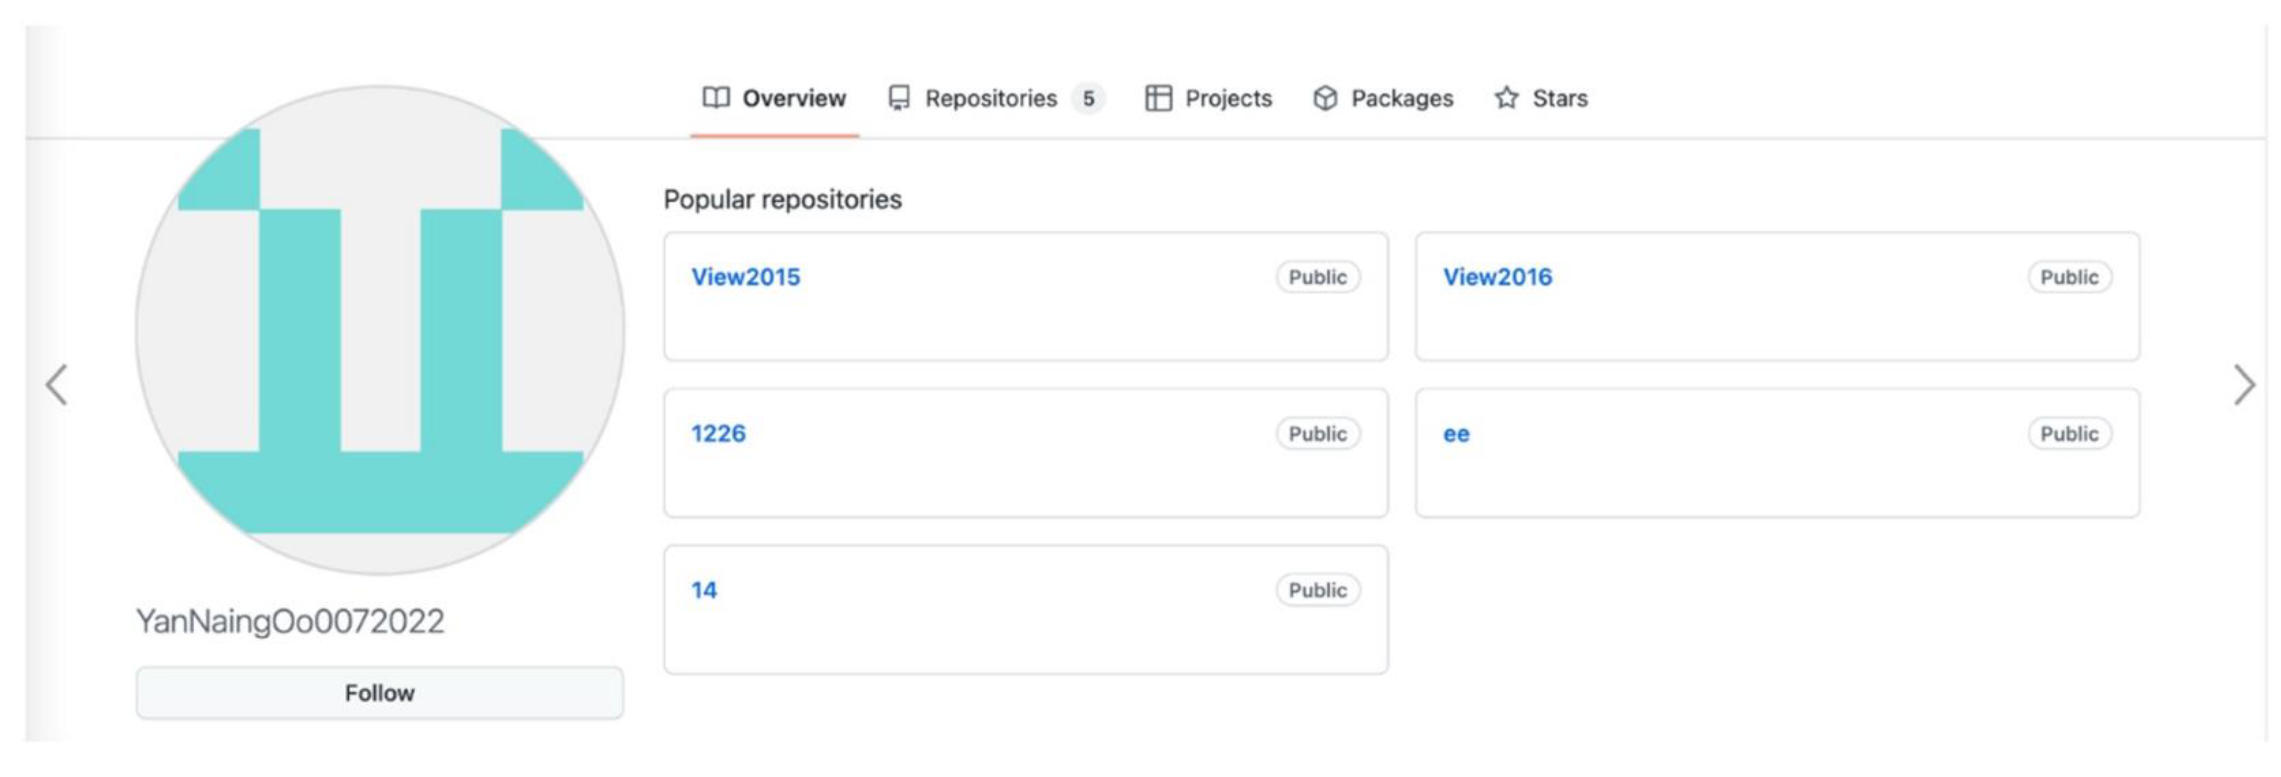
Task: Open the 1226 repository
Action: pyautogui.click(x=718, y=434)
